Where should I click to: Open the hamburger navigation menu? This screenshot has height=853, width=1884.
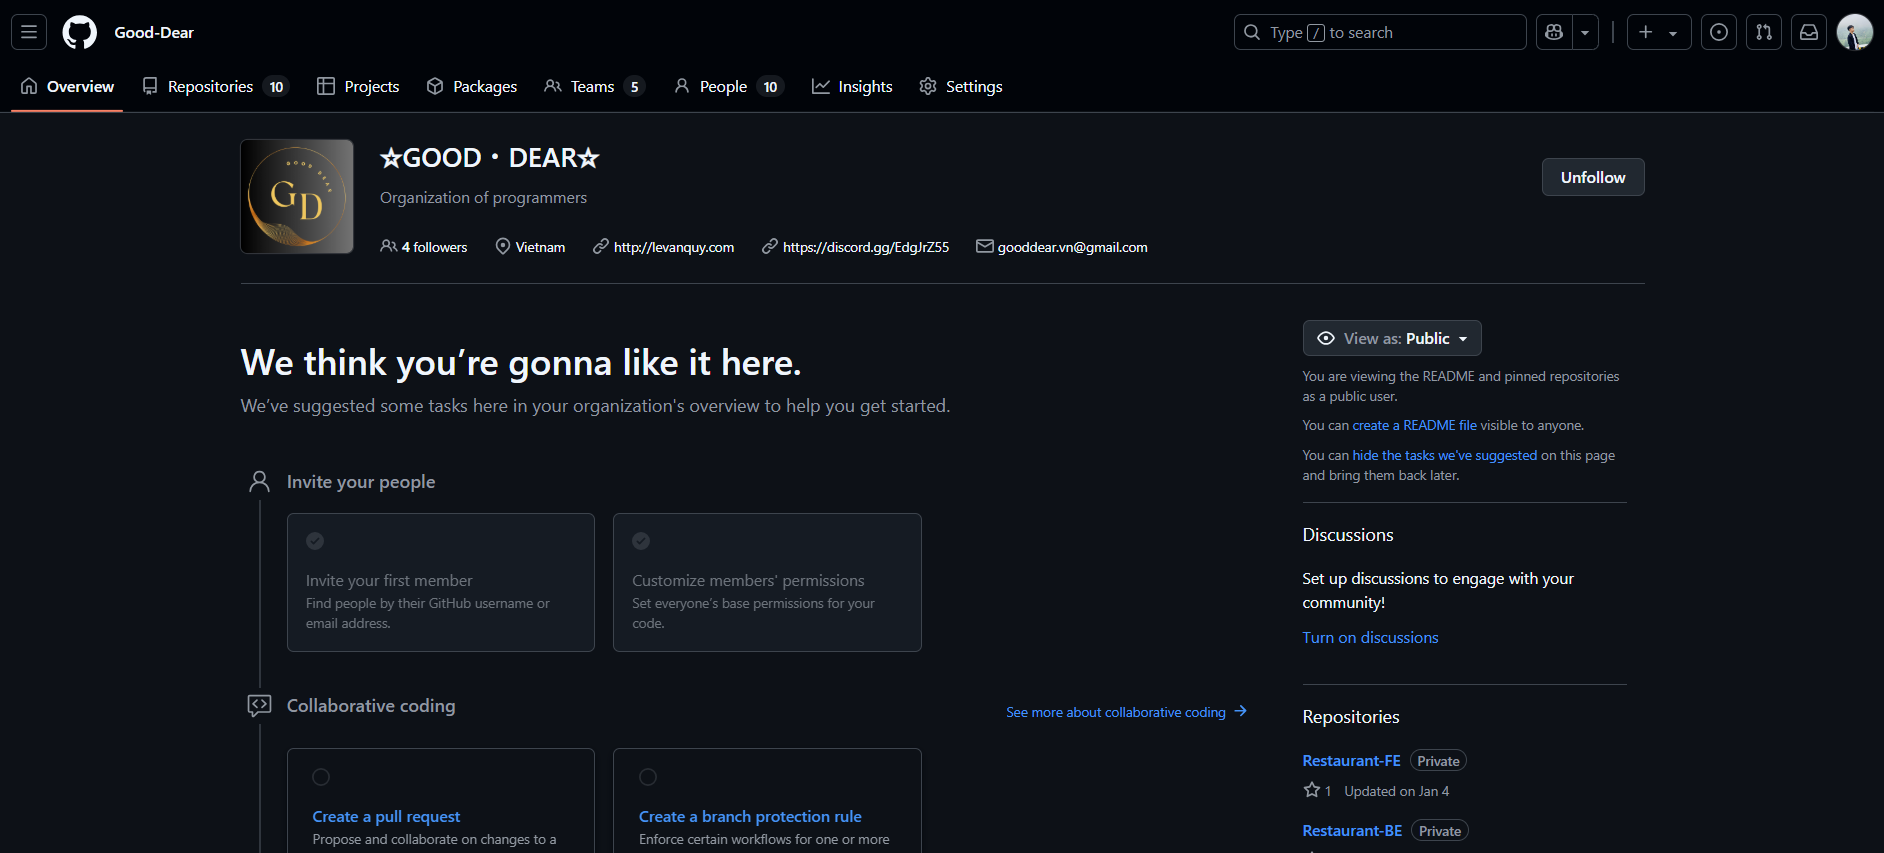pyautogui.click(x=29, y=32)
